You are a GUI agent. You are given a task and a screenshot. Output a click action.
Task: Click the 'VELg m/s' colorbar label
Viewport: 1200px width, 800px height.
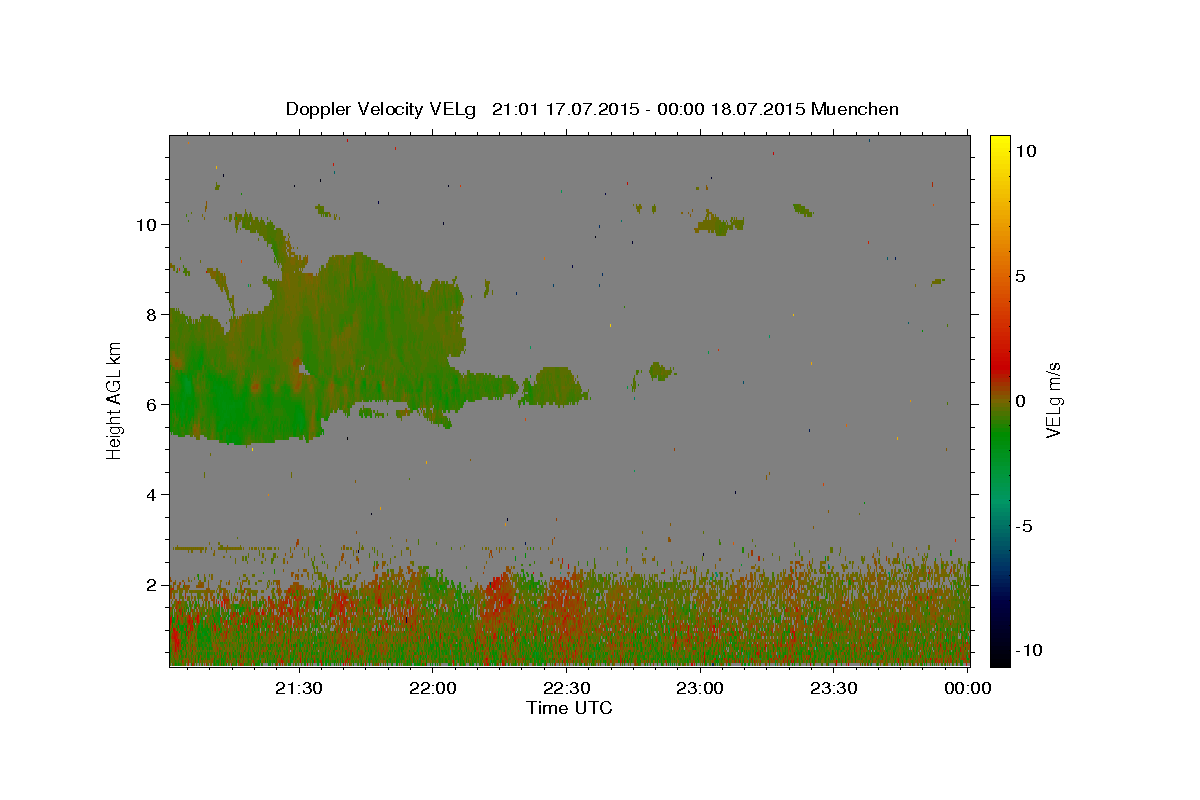pyautogui.click(x=1053, y=400)
